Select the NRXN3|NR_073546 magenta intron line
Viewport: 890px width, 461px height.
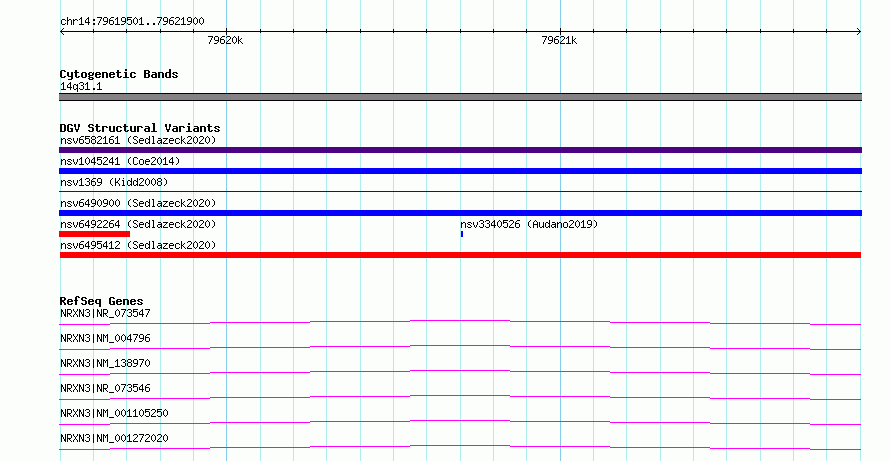click(x=460, y=397)
